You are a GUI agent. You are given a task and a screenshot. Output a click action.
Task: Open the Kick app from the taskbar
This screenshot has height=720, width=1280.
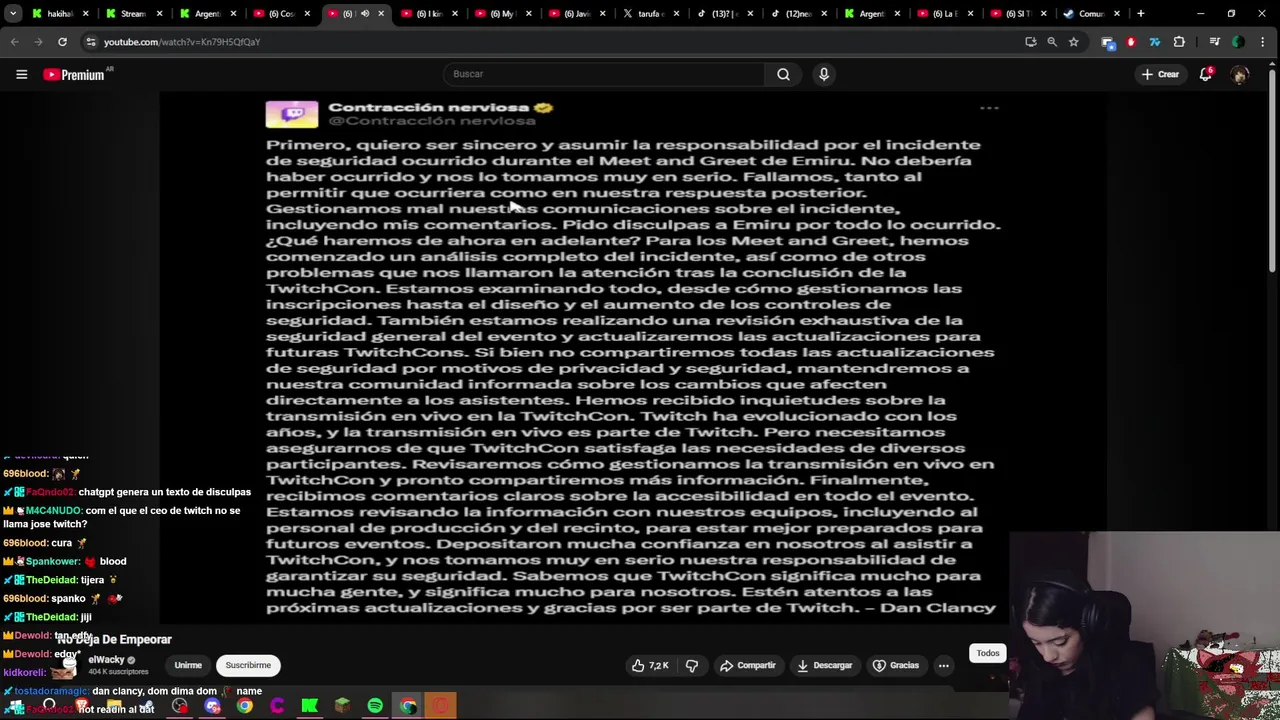point(310,706)
